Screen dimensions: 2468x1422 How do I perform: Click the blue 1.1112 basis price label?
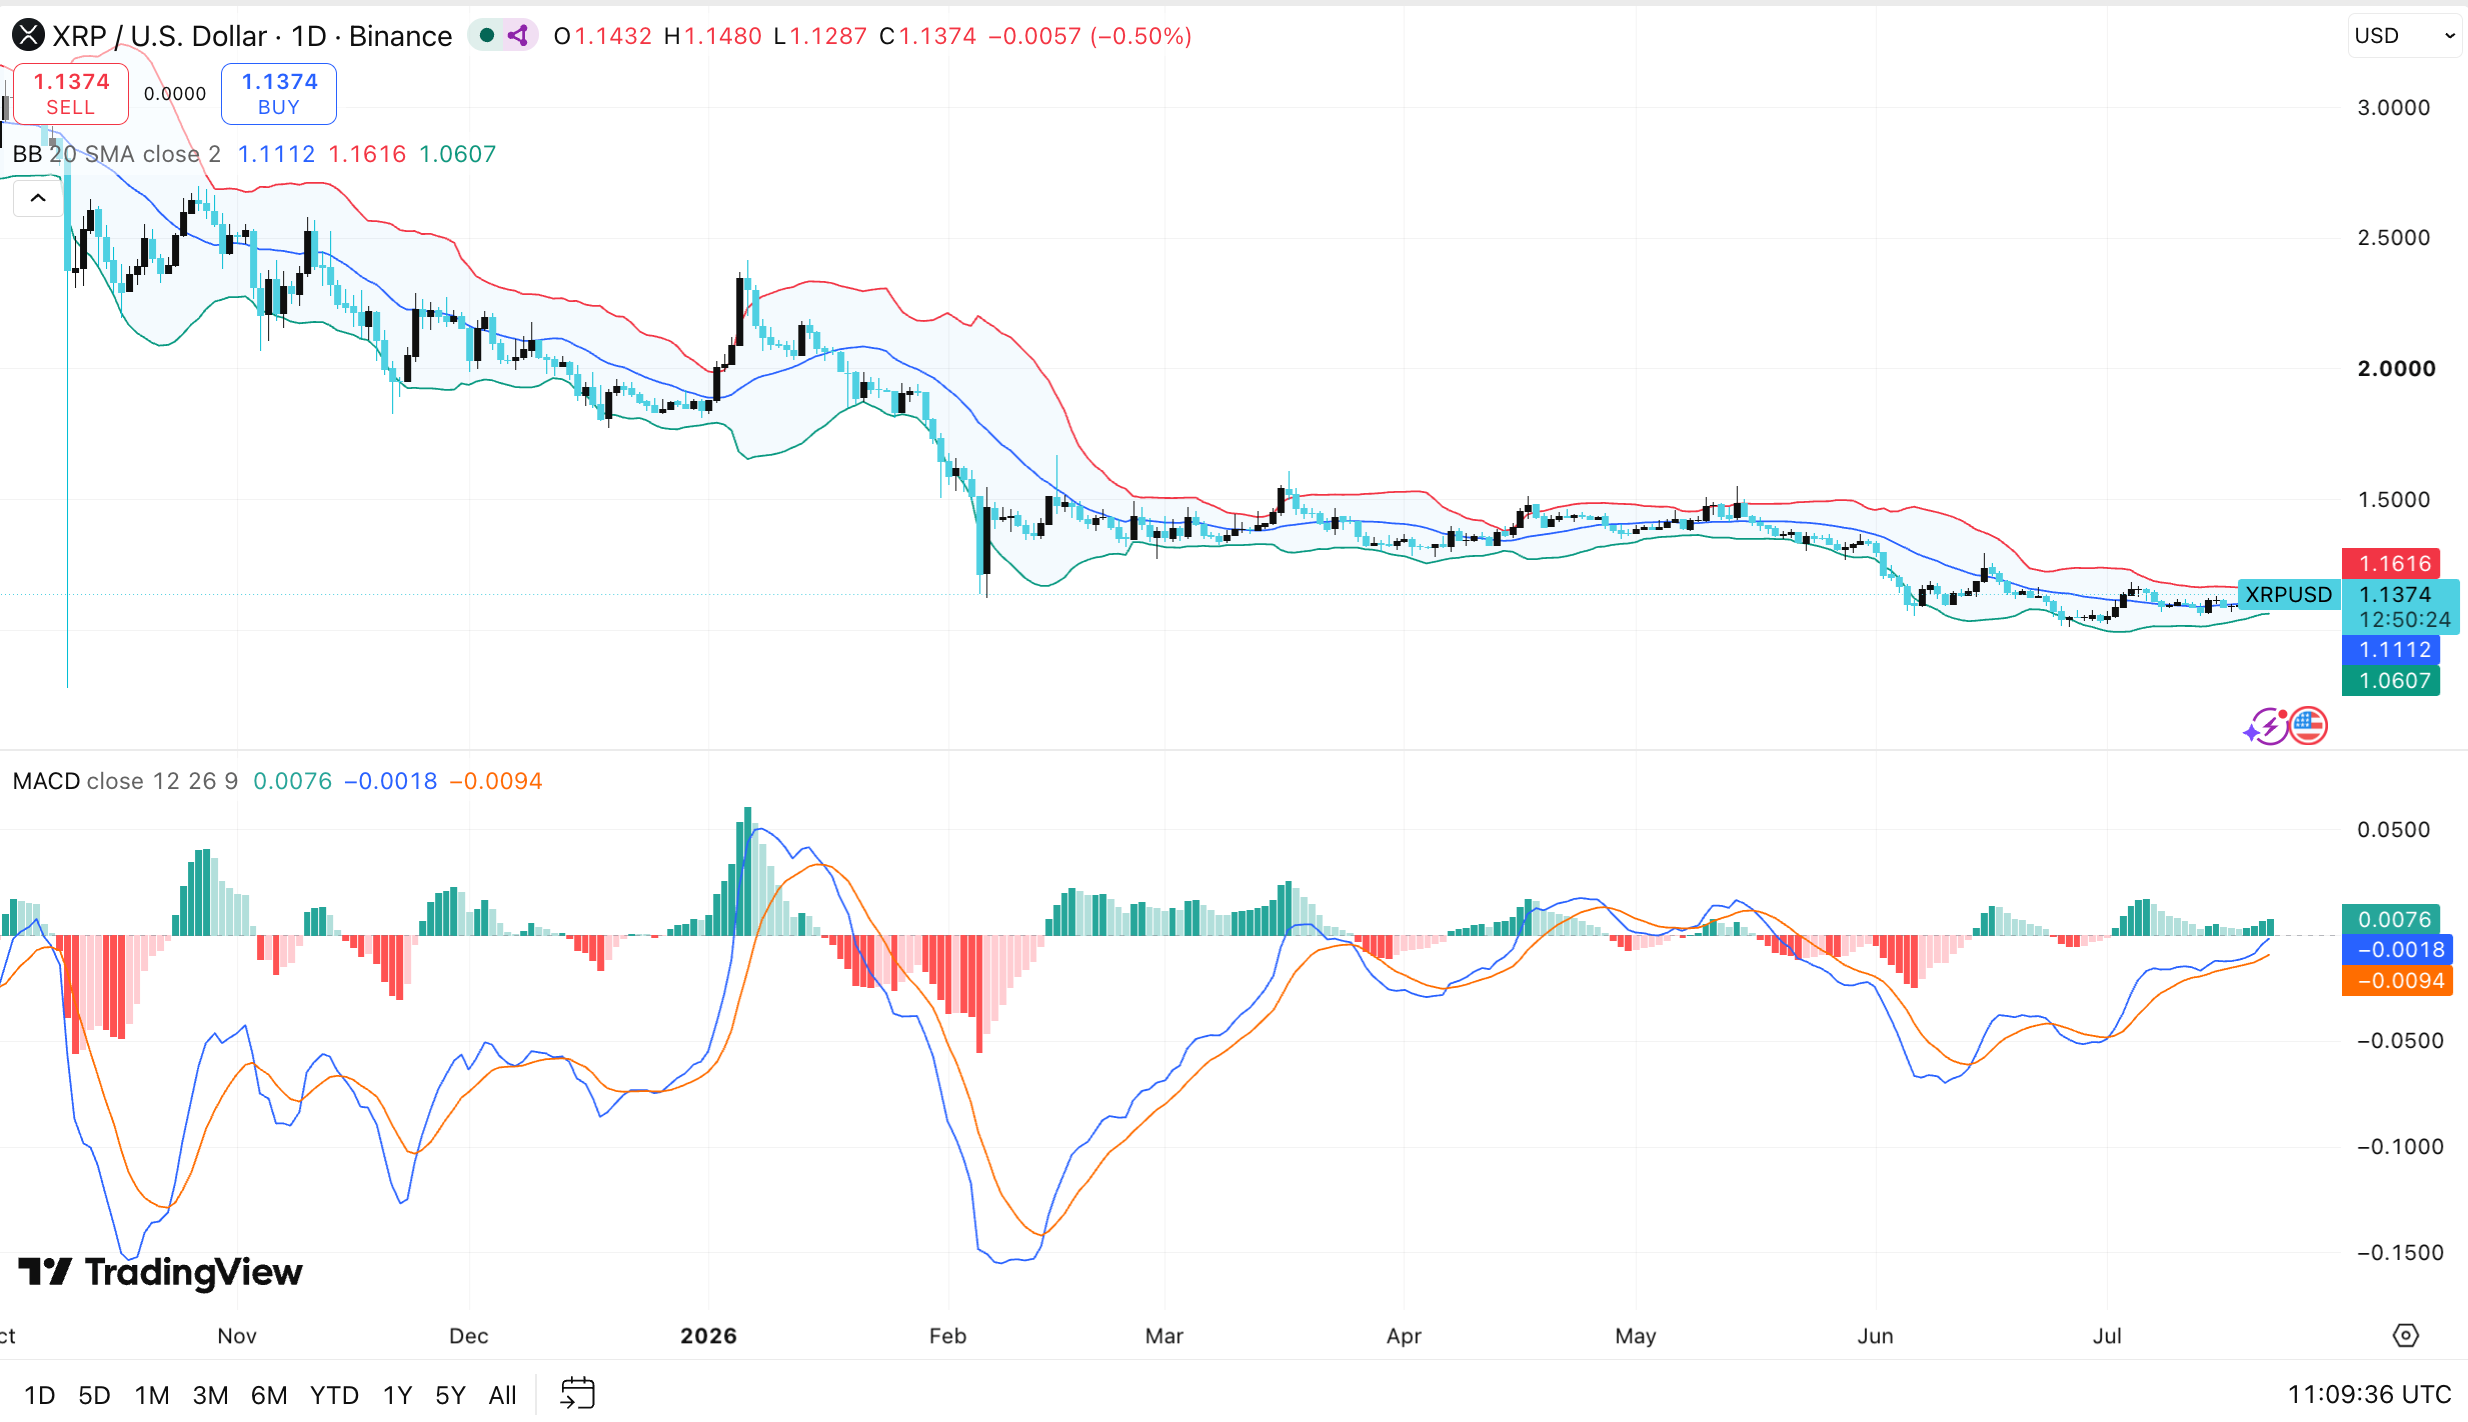(x=2391, y=649)
